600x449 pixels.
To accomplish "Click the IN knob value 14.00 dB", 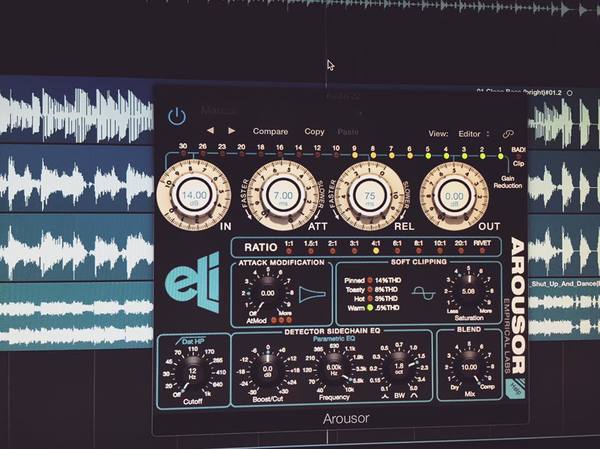I will click(194, 197).
